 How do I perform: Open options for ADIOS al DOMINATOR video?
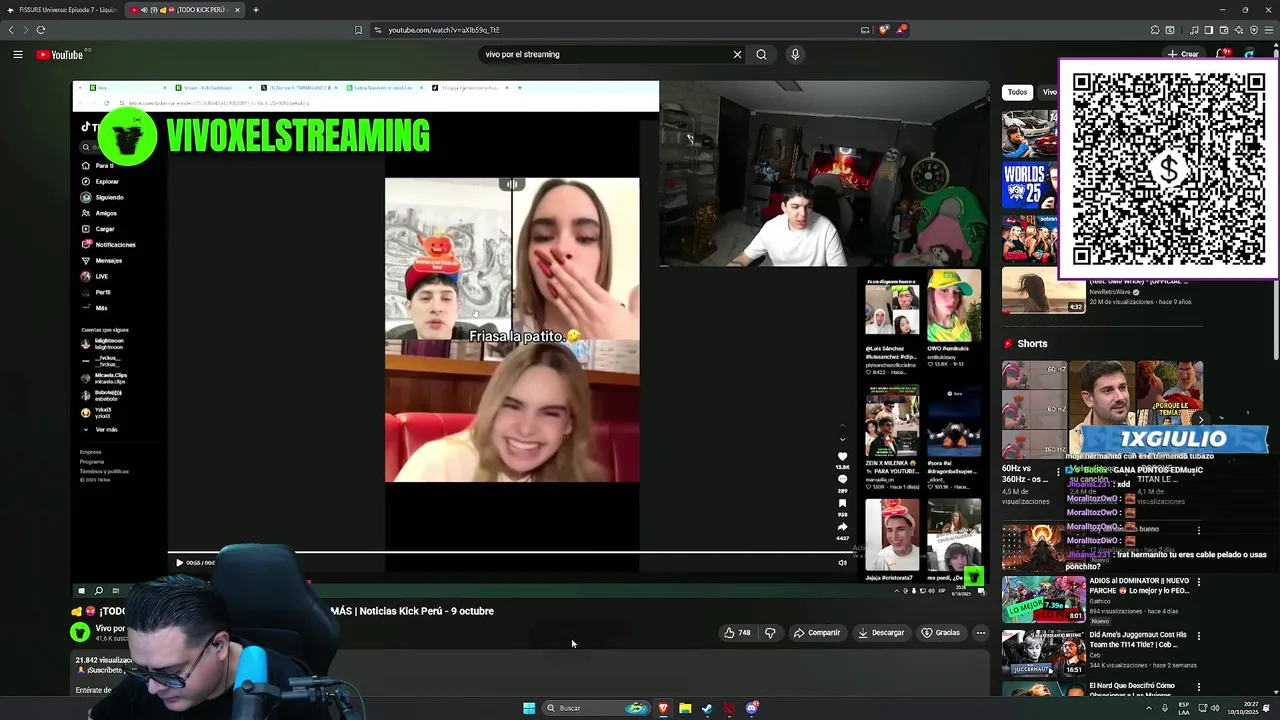click(x=1199, y=582)
